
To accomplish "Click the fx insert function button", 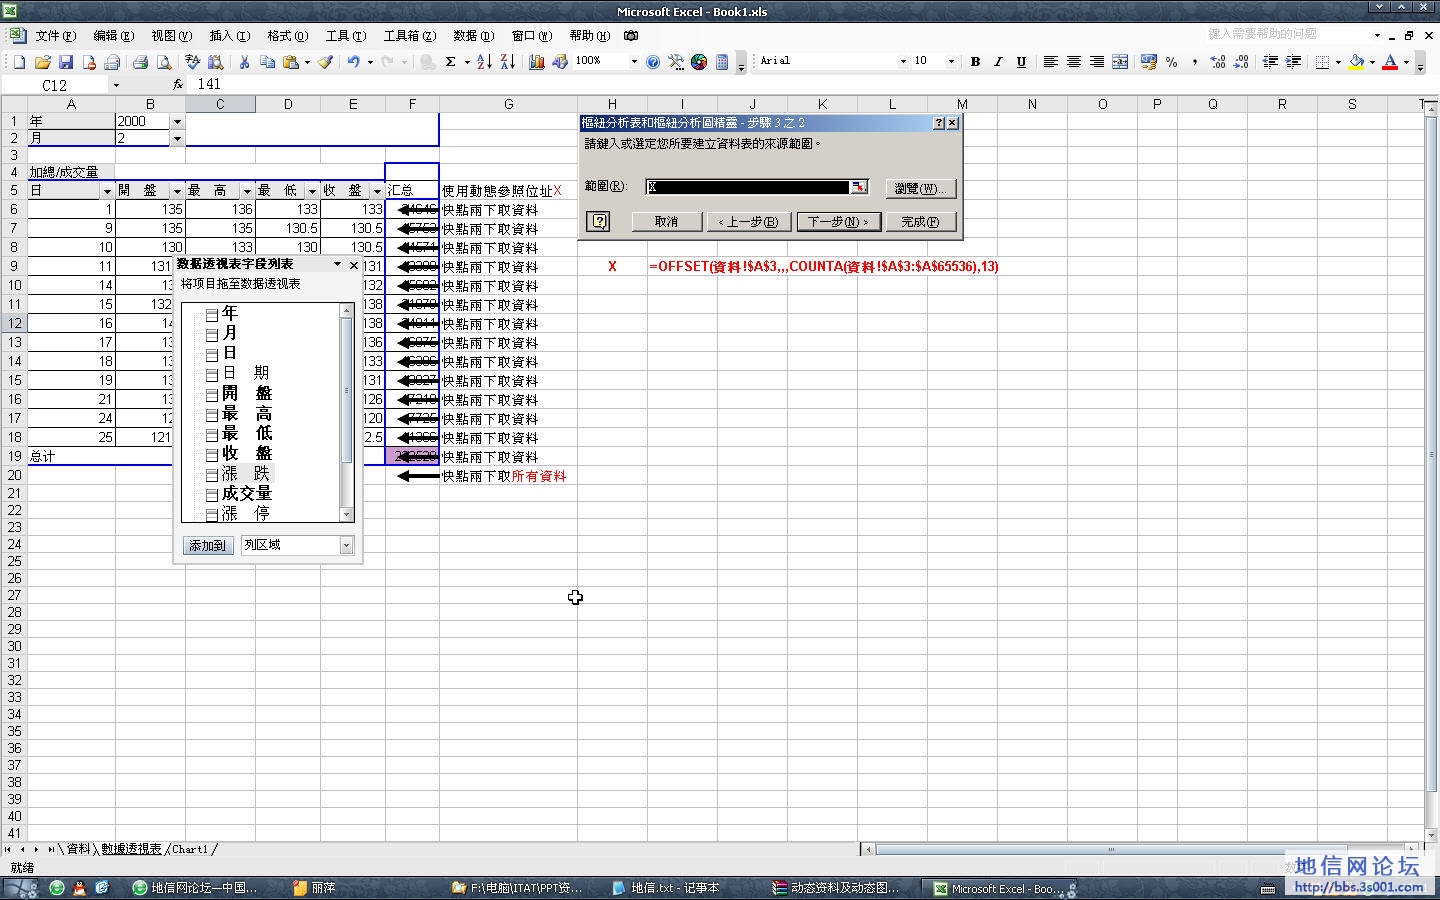I will (178, 85).
